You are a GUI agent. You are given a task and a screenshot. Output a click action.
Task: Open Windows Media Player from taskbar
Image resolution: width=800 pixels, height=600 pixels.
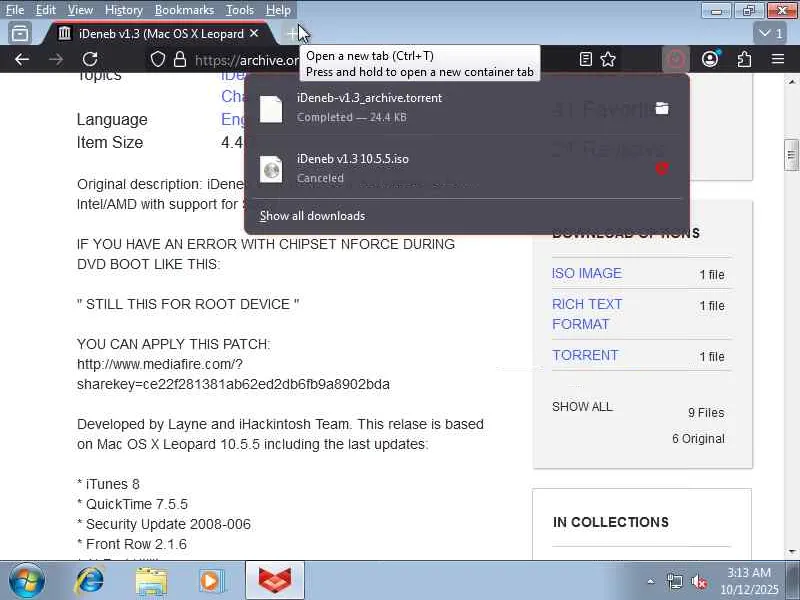point(212,581)
